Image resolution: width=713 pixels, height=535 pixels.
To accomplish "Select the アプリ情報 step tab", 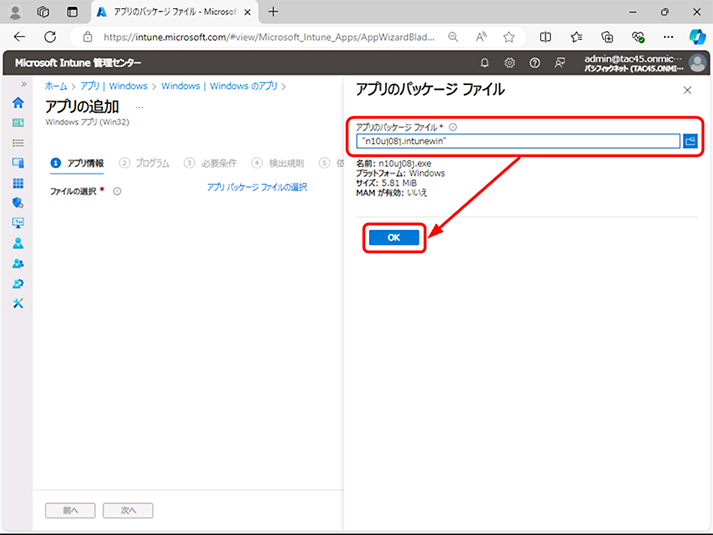I will (77, 163).
